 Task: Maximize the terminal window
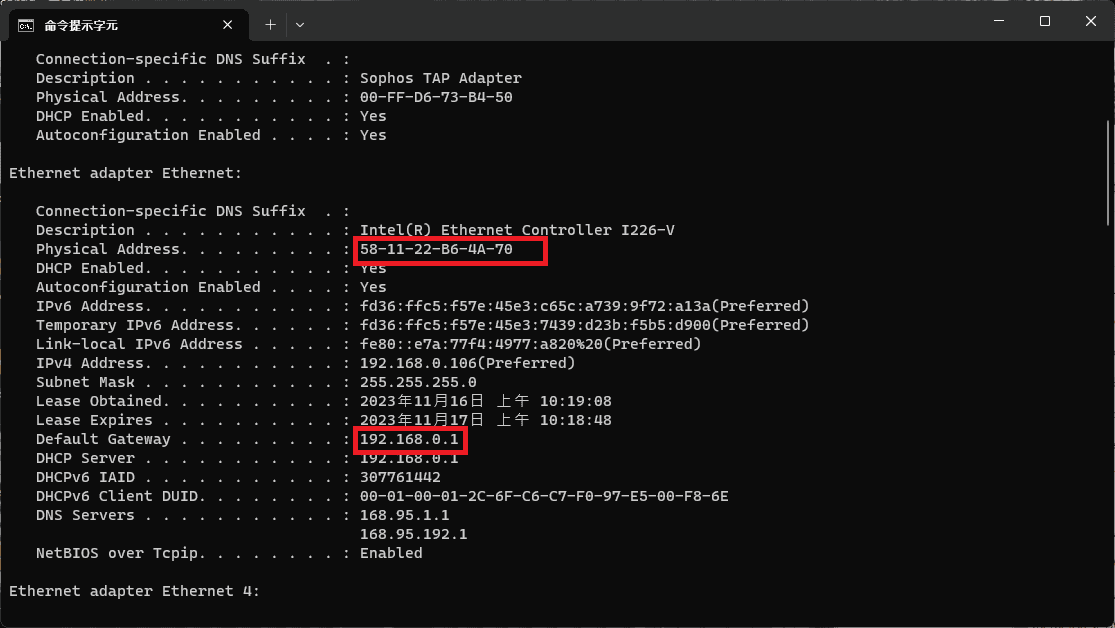coord(1045,21)
